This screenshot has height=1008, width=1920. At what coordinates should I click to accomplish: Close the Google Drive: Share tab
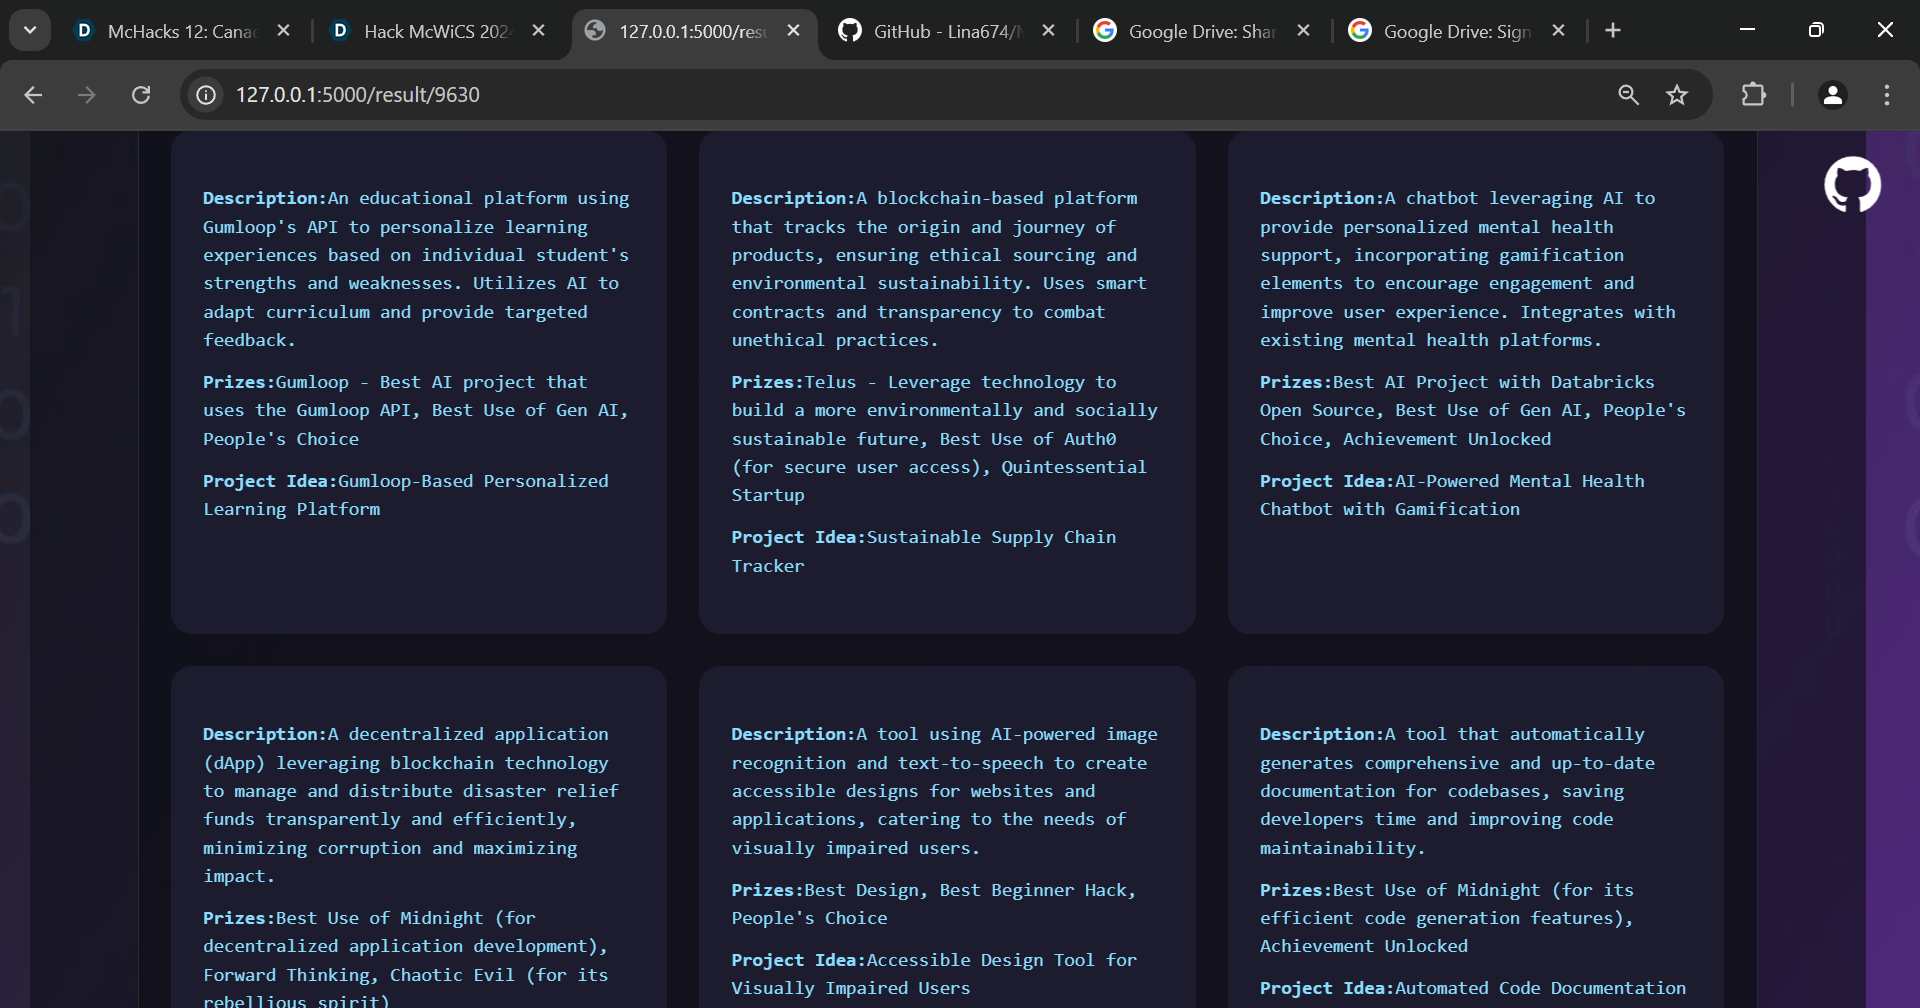click(x=1304, y=31)
